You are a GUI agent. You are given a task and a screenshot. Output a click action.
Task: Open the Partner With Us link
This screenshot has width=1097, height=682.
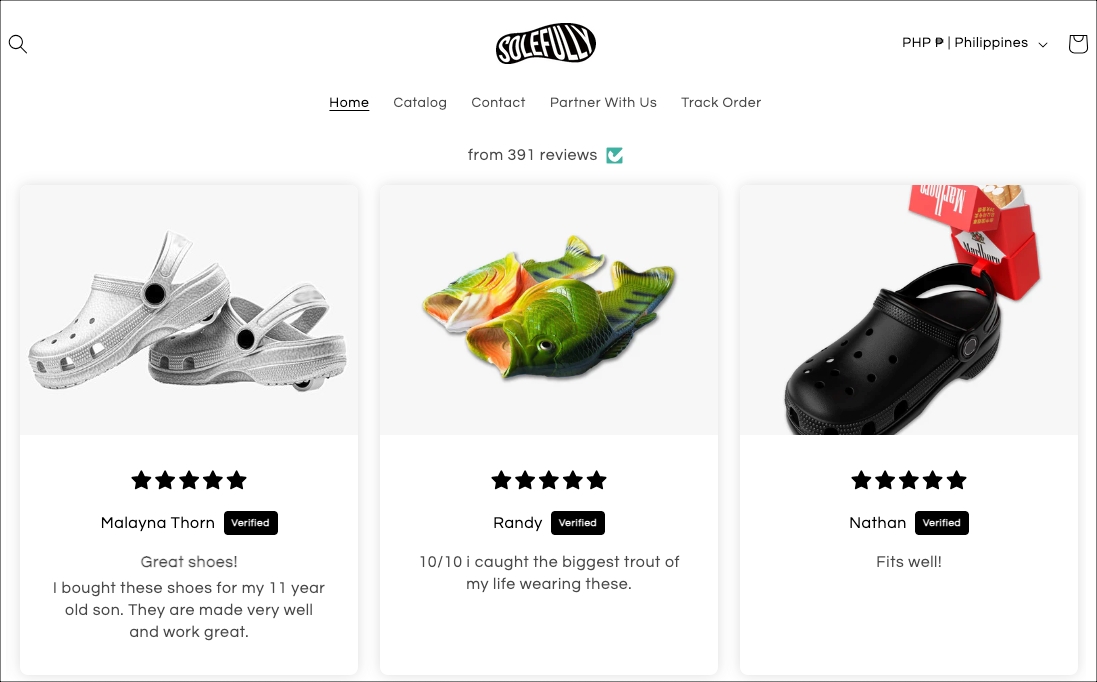pyautogui.click(x=603, y=103)
